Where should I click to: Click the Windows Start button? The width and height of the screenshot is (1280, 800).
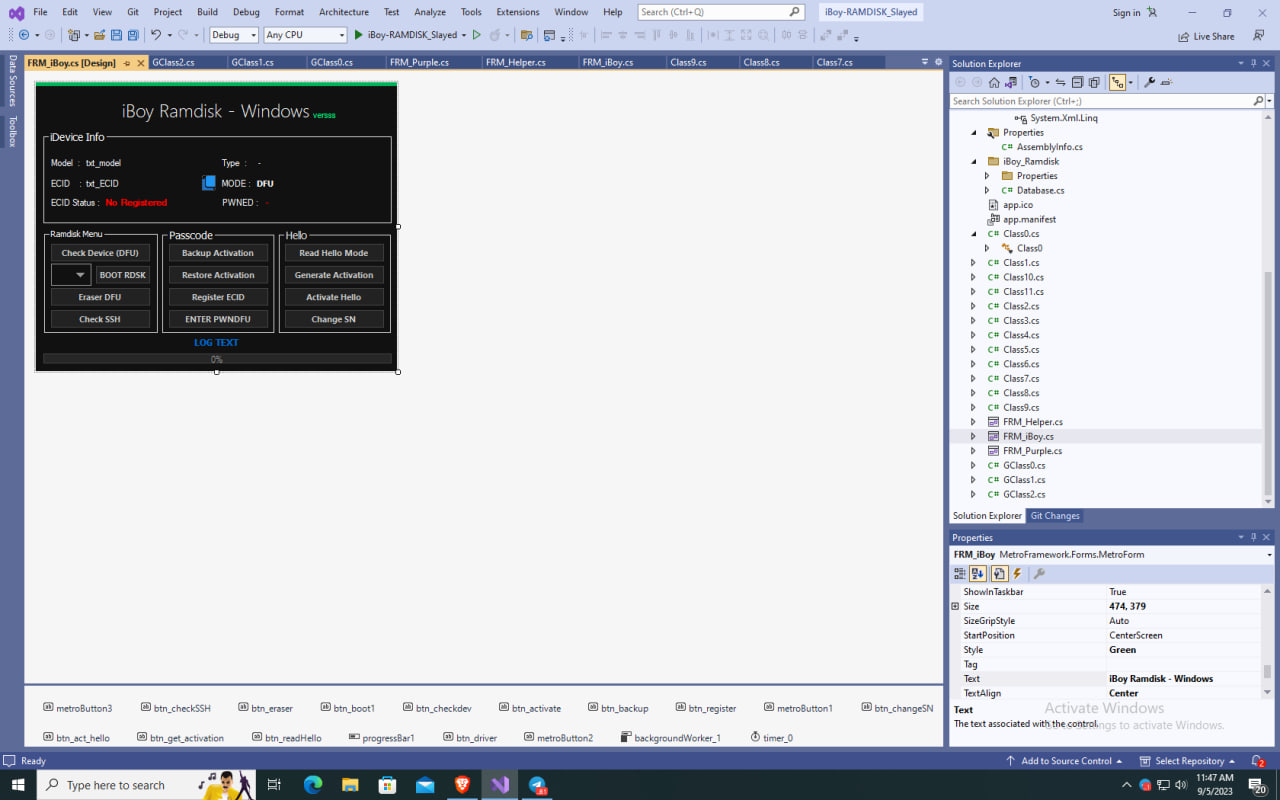[18, 785]
